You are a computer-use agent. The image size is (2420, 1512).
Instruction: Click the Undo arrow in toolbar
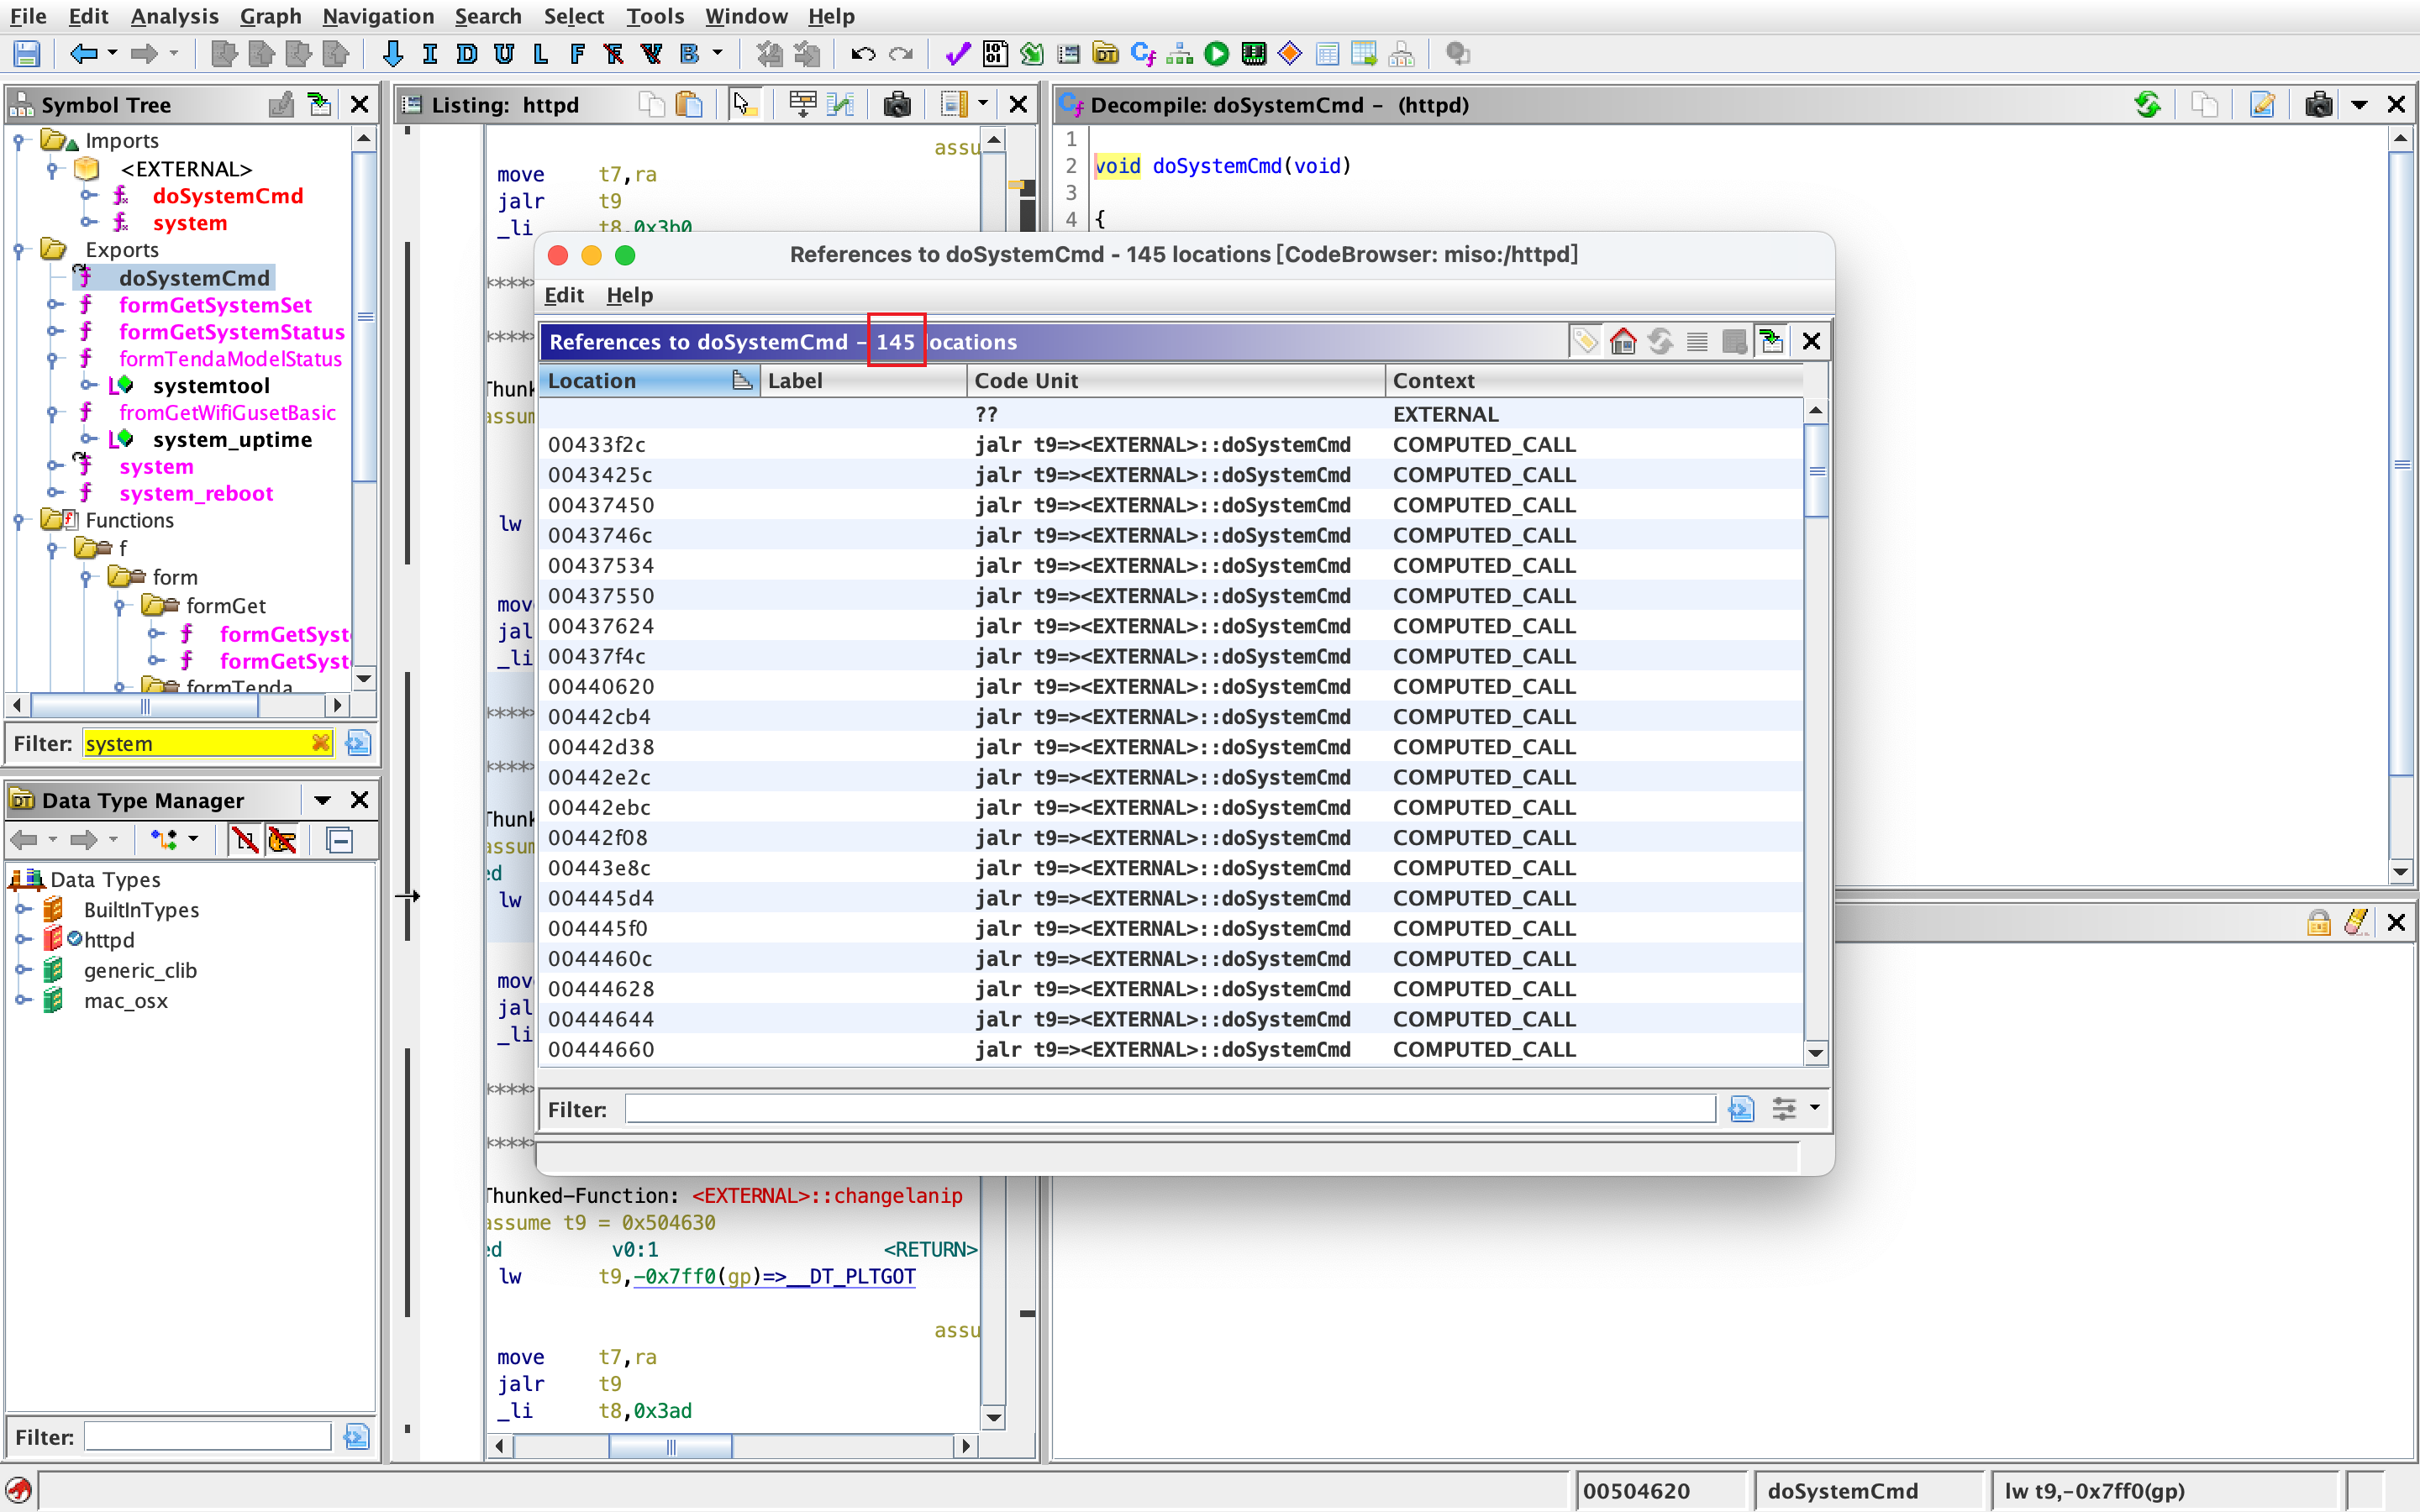click(x=862, y=54)
